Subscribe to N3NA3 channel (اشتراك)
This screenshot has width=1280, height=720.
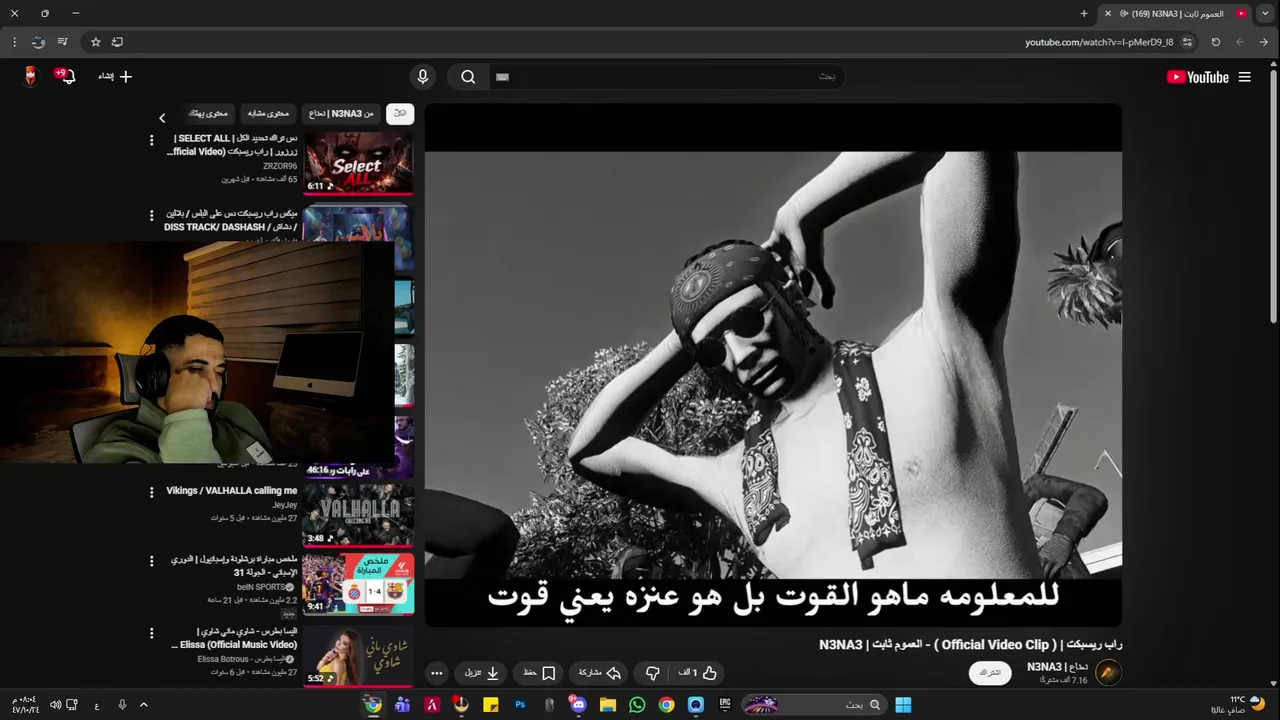(x=989, y=673)
